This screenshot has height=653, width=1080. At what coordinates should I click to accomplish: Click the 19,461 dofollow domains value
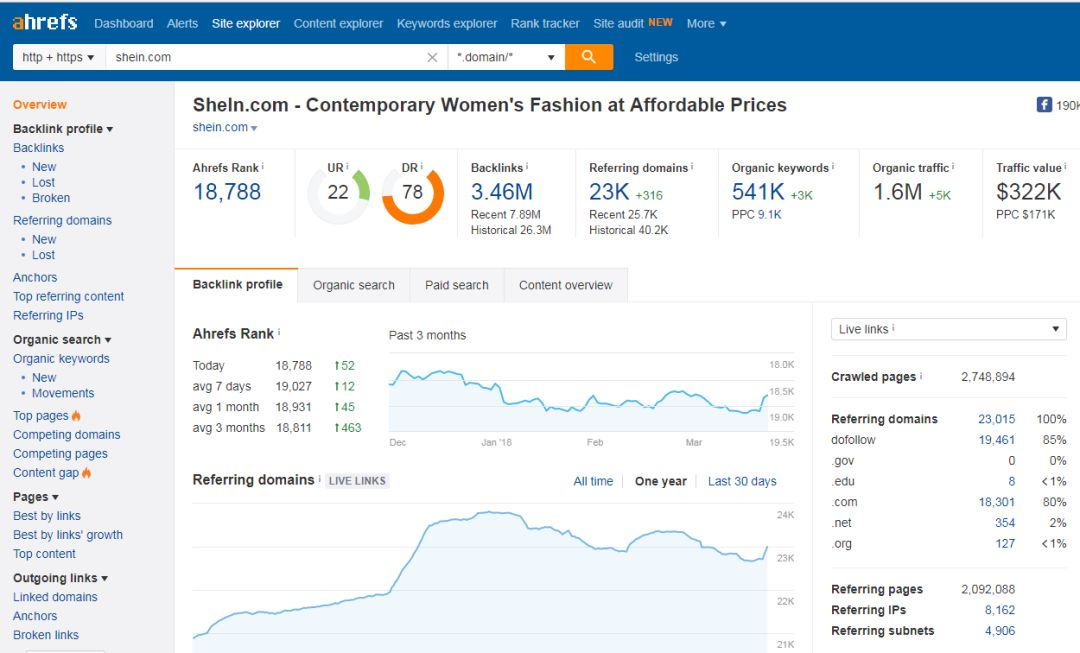point(997,440)
